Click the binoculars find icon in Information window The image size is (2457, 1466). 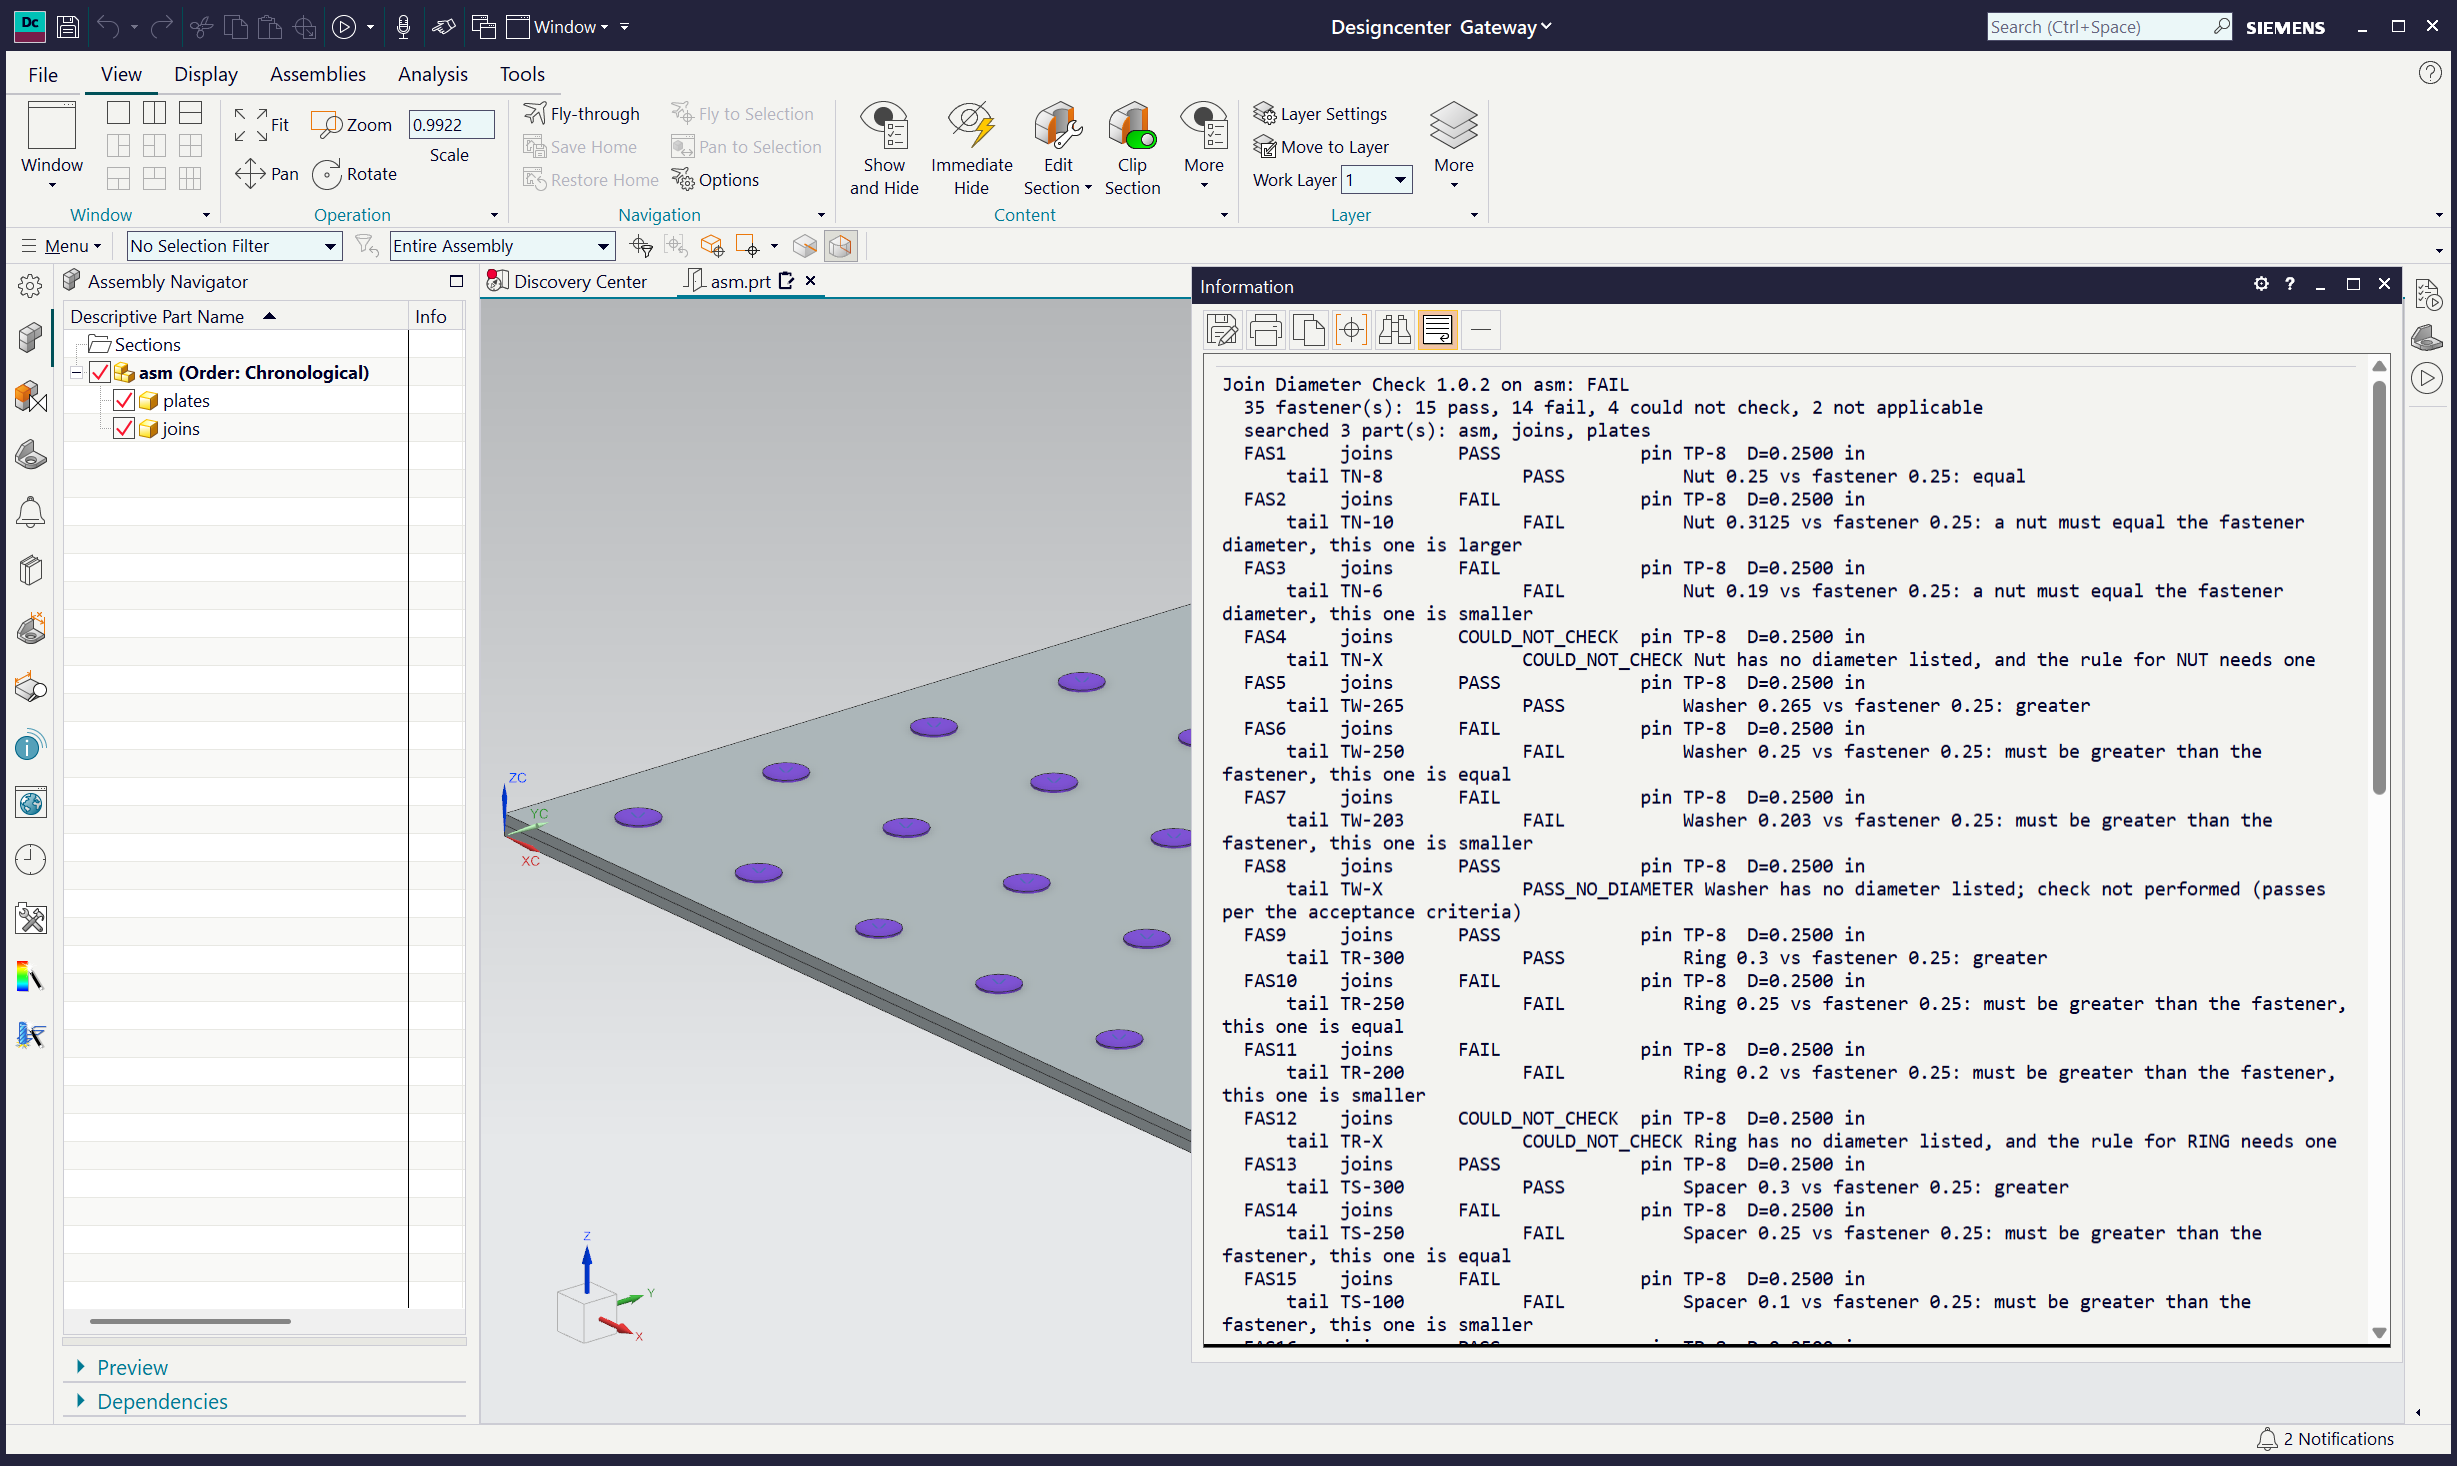[x=1394, y=330]
